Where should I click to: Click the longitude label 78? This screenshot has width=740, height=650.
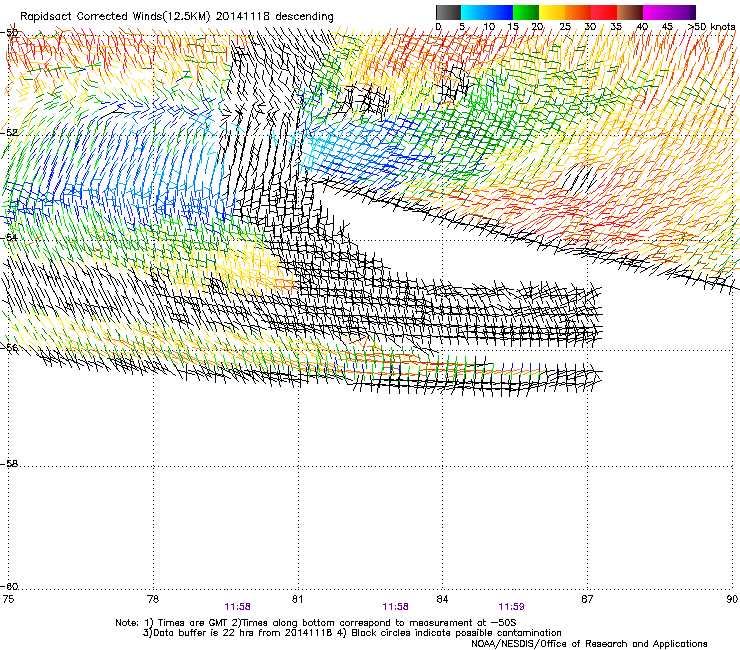click(x=153, y=599)
